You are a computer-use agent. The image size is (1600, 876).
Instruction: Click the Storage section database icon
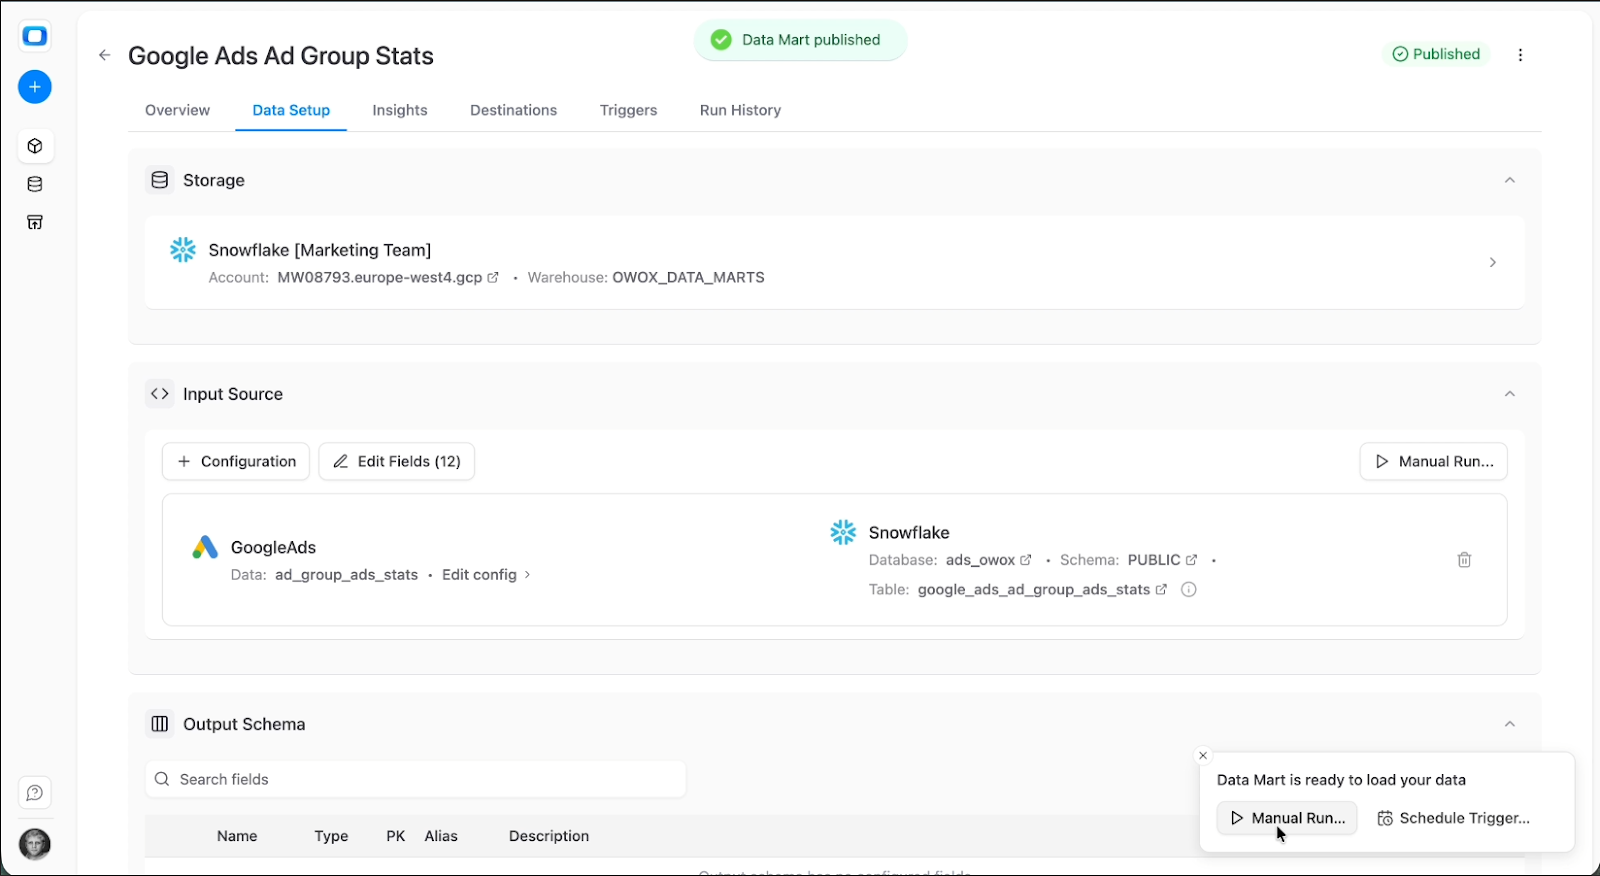tap(160, 180)
